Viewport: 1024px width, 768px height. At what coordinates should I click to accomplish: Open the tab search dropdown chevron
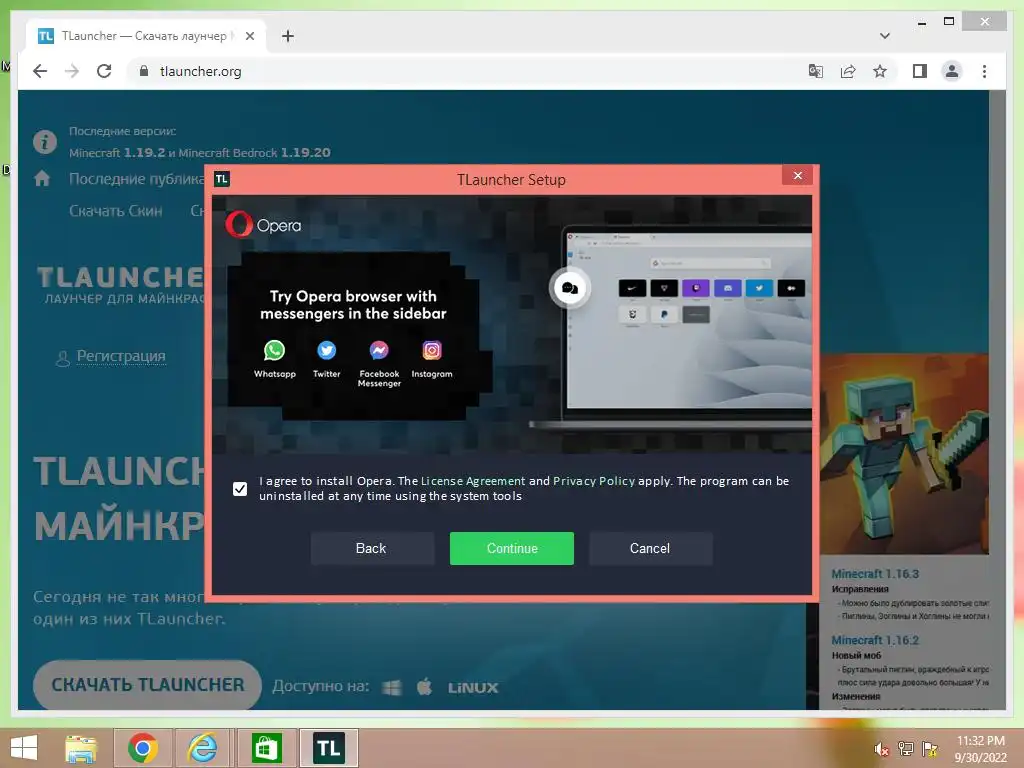click(x=884, y=36)
